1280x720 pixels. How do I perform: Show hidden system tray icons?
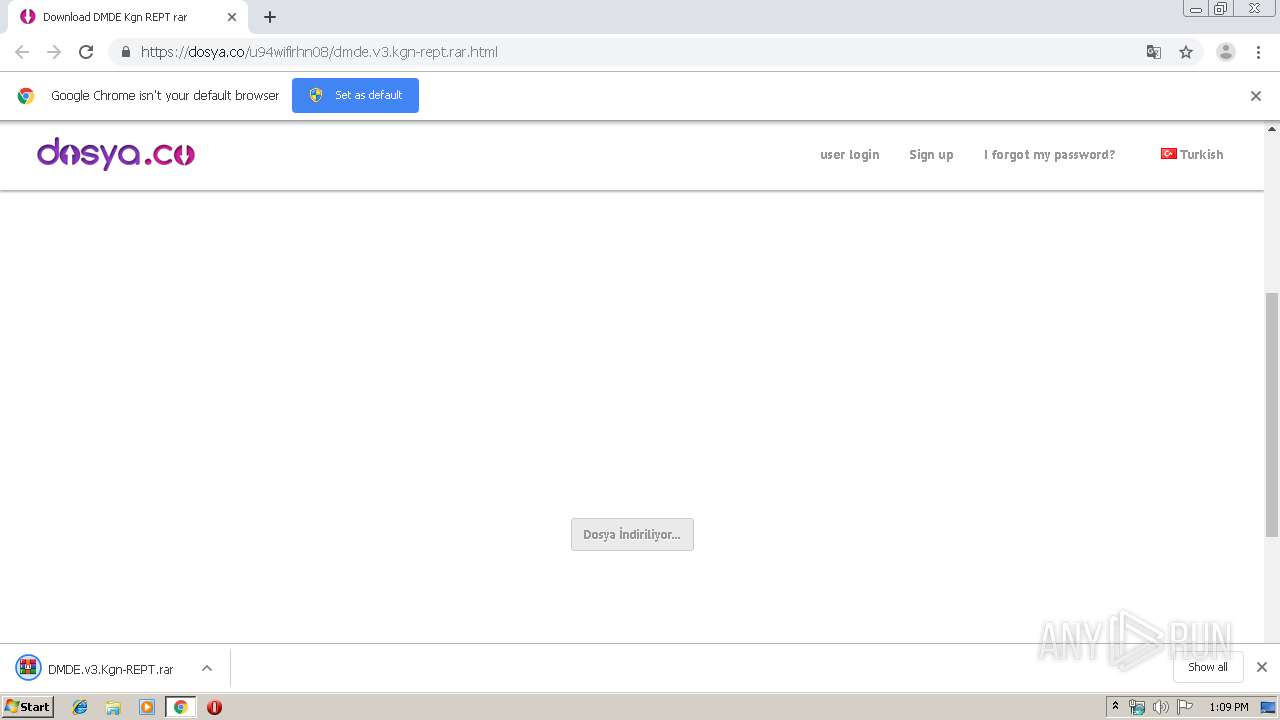[1115, 707]
